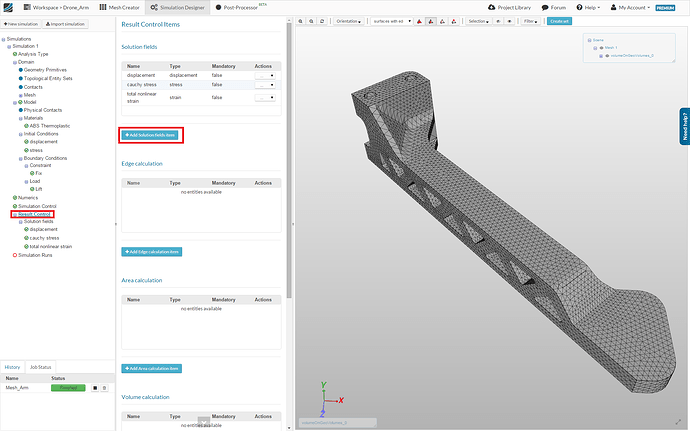Click the delete icon for Mesh_Arm job
This screenshot has width=690, height=431.
(104, 387)
